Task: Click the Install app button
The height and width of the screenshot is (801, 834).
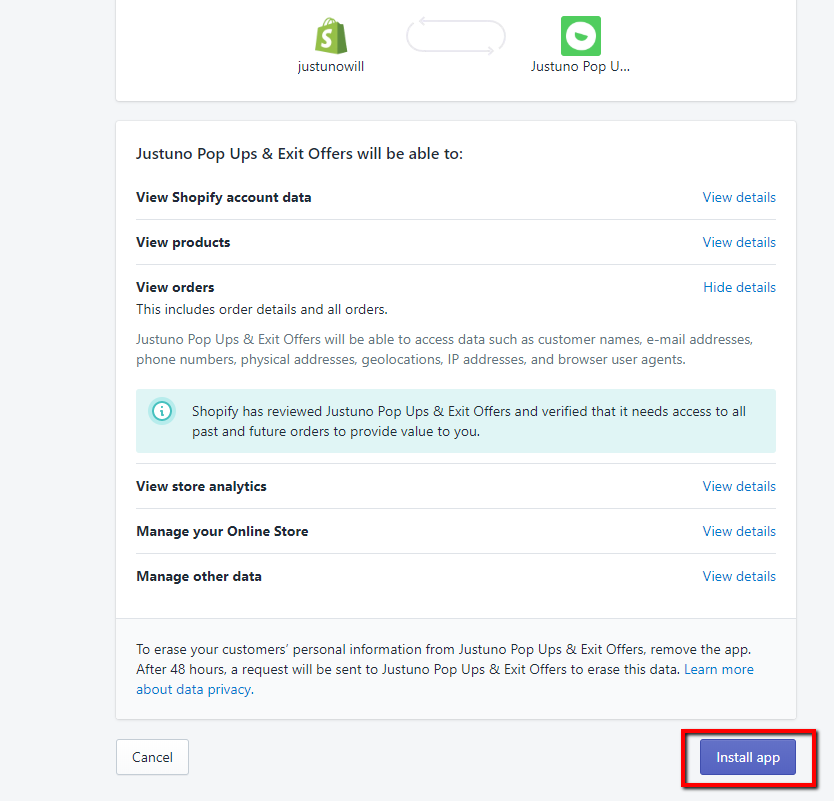Action: point(747,757)
